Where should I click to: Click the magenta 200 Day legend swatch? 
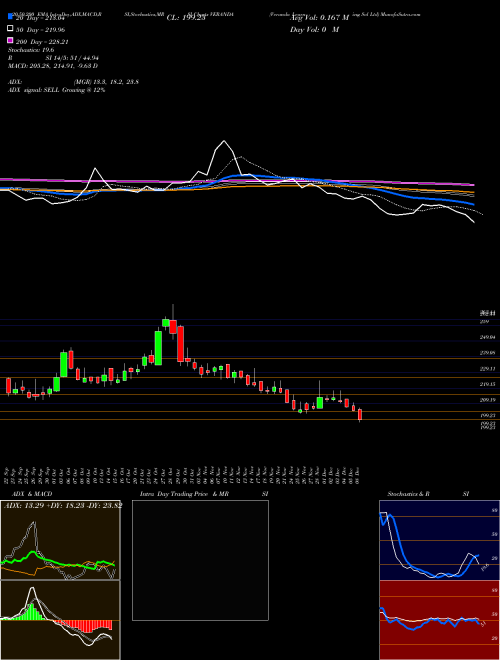pyautogui.click(x=10, y=41)
